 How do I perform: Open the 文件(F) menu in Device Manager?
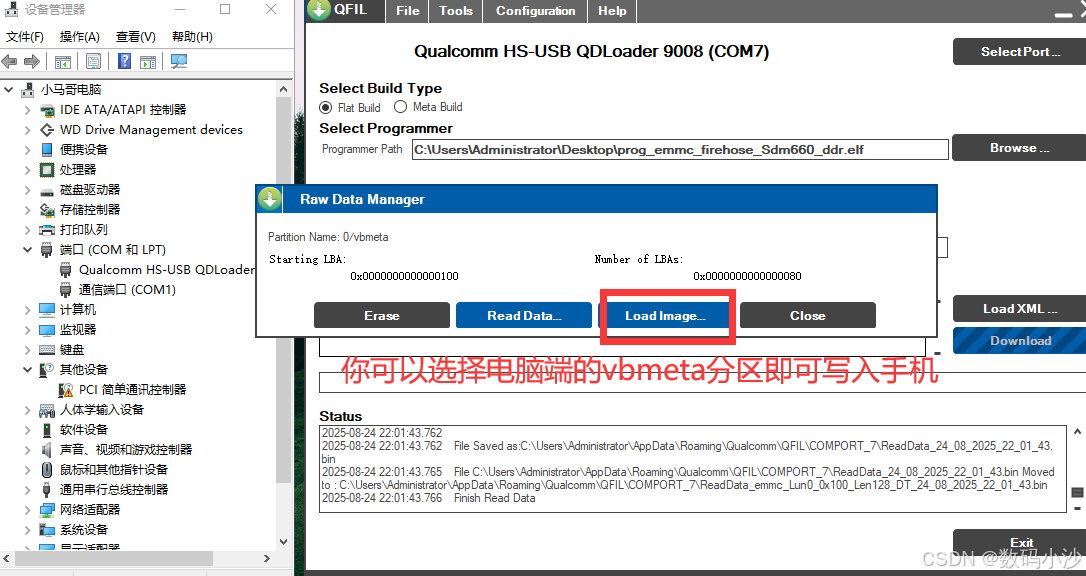(24, 37)
